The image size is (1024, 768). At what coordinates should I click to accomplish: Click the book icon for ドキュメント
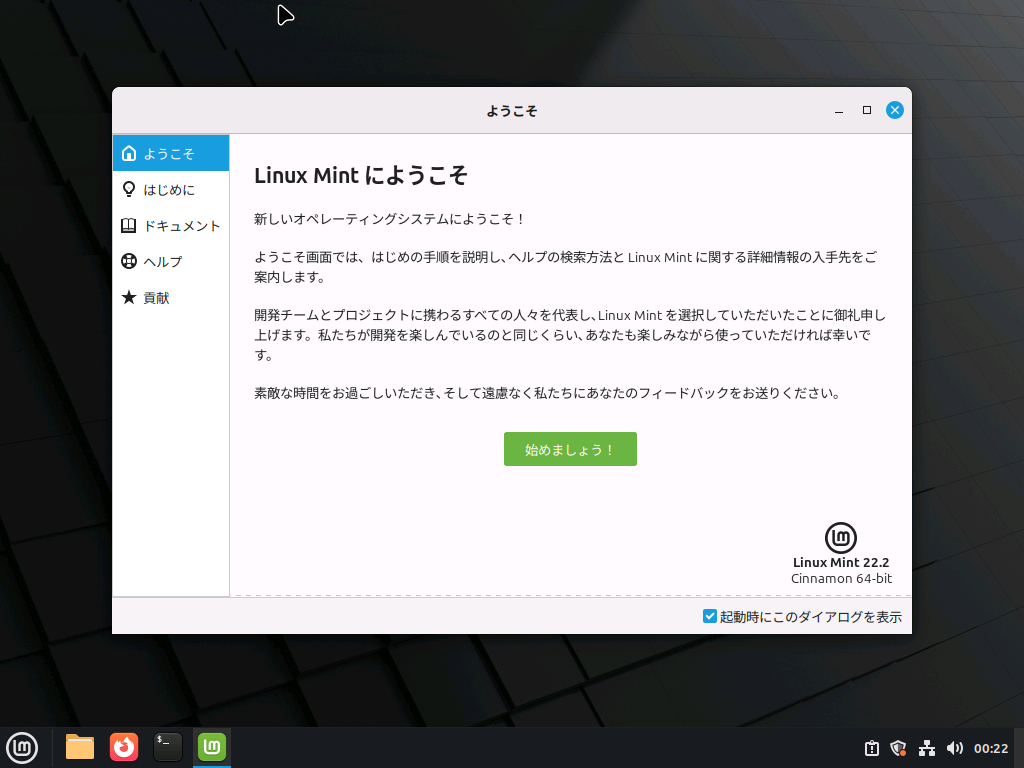click(129, 225)
